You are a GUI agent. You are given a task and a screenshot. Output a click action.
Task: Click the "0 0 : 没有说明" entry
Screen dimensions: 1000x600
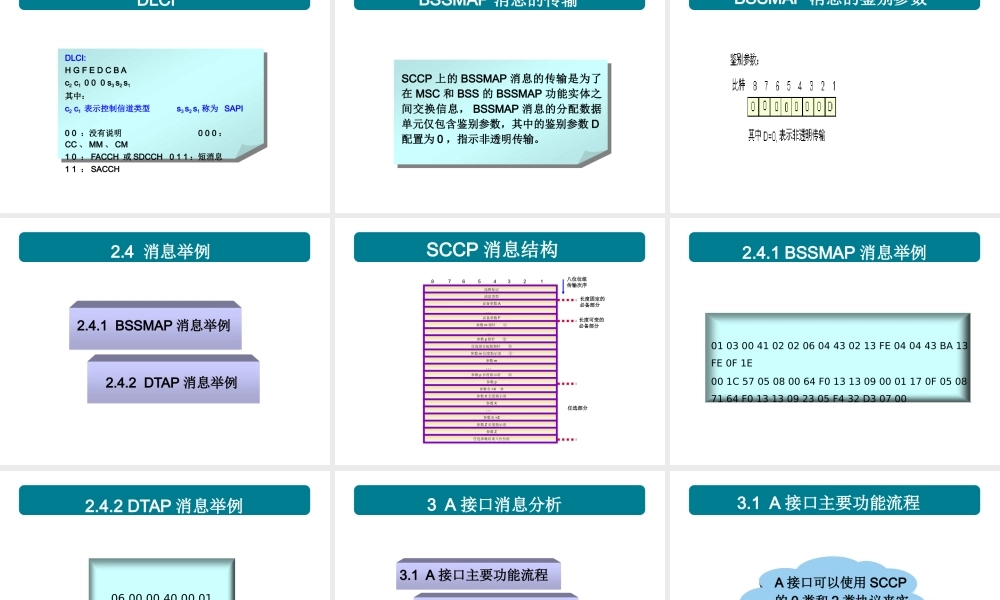point(93,133)
